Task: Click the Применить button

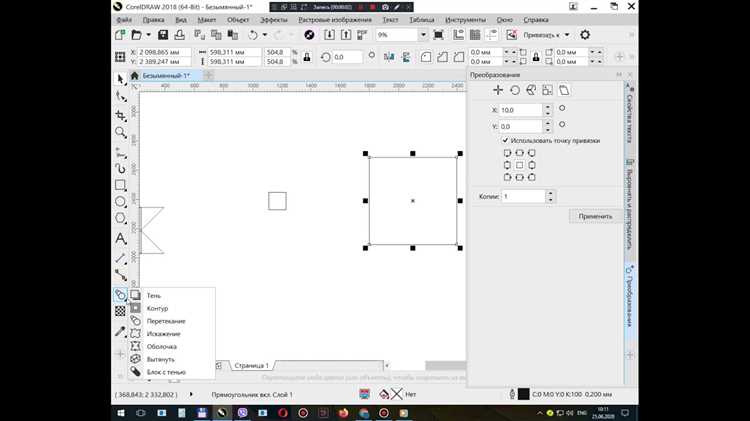Action: click(x=595, y=216)
